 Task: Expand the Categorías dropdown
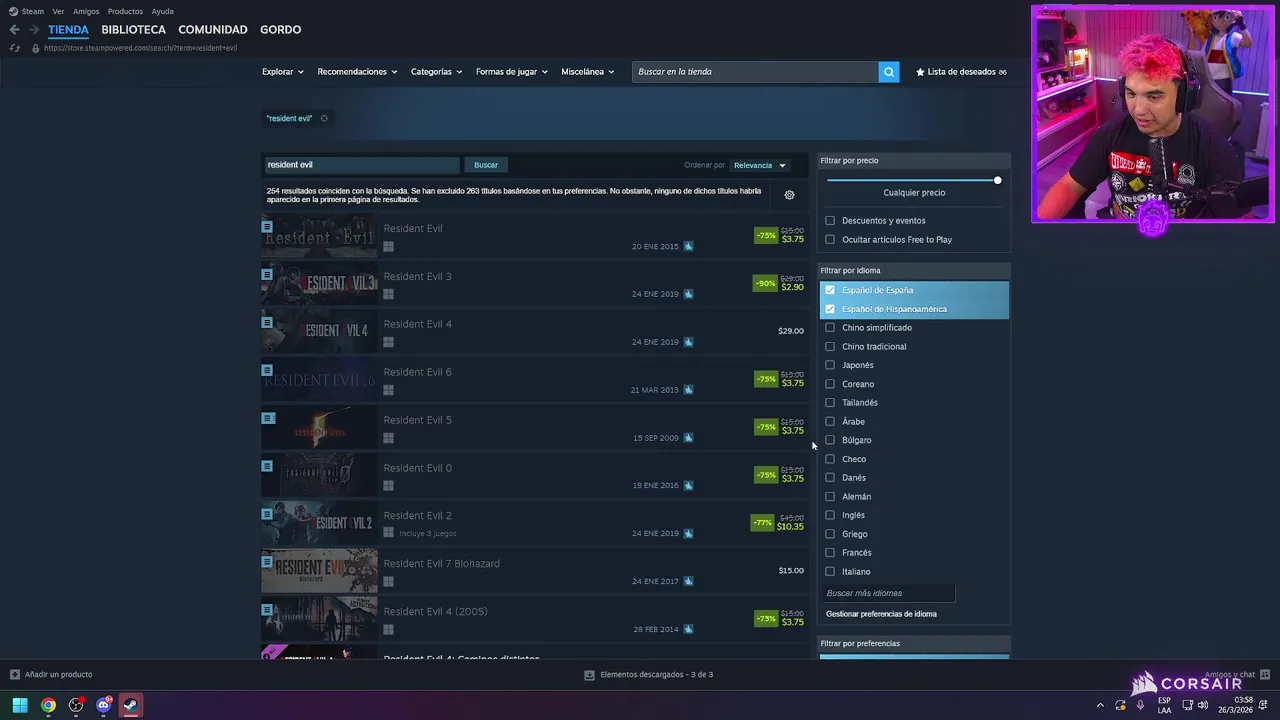pos(437,72)
